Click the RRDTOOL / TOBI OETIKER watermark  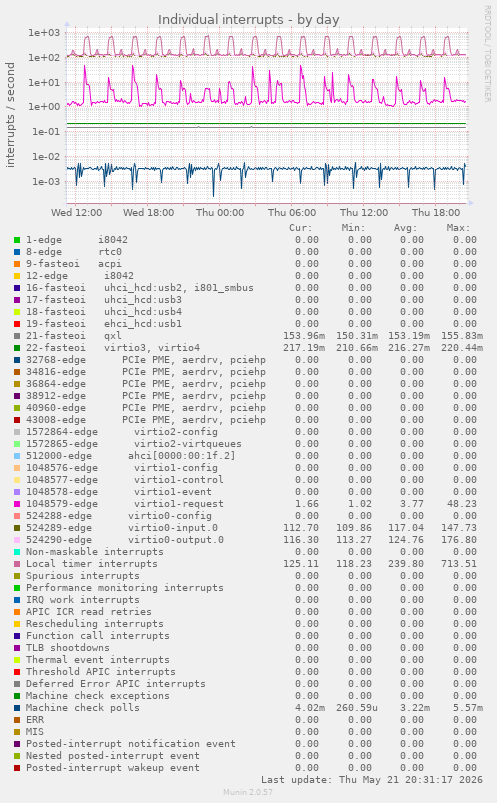pos(487,53)
